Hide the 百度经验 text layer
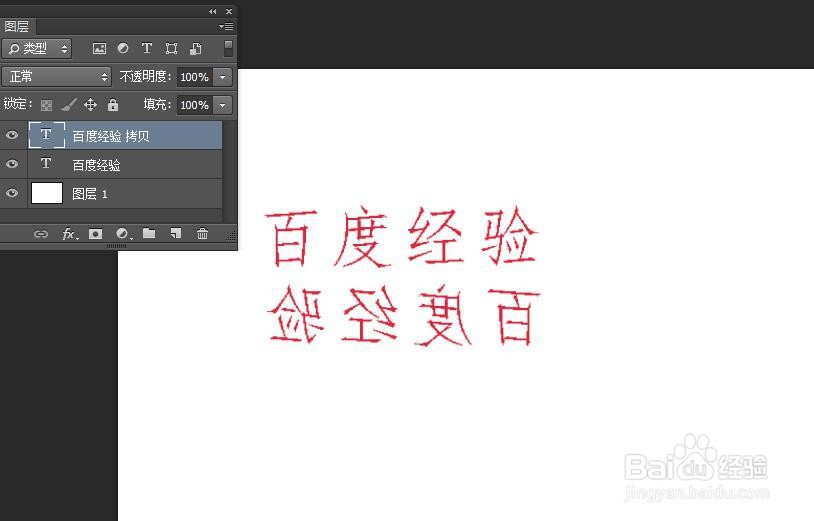814x521 pixels. (12, 164)
